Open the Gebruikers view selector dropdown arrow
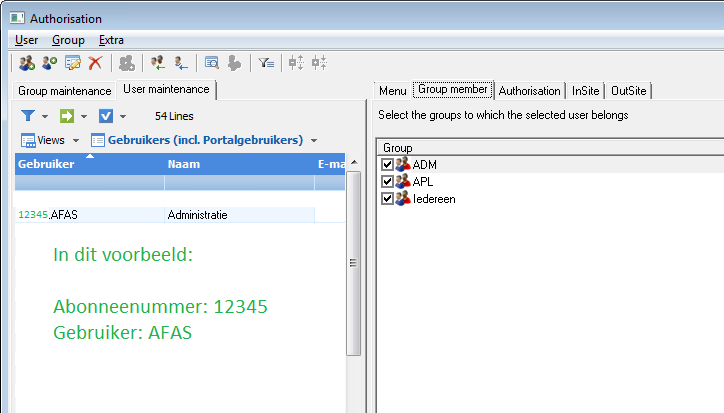 click(314, 140)
